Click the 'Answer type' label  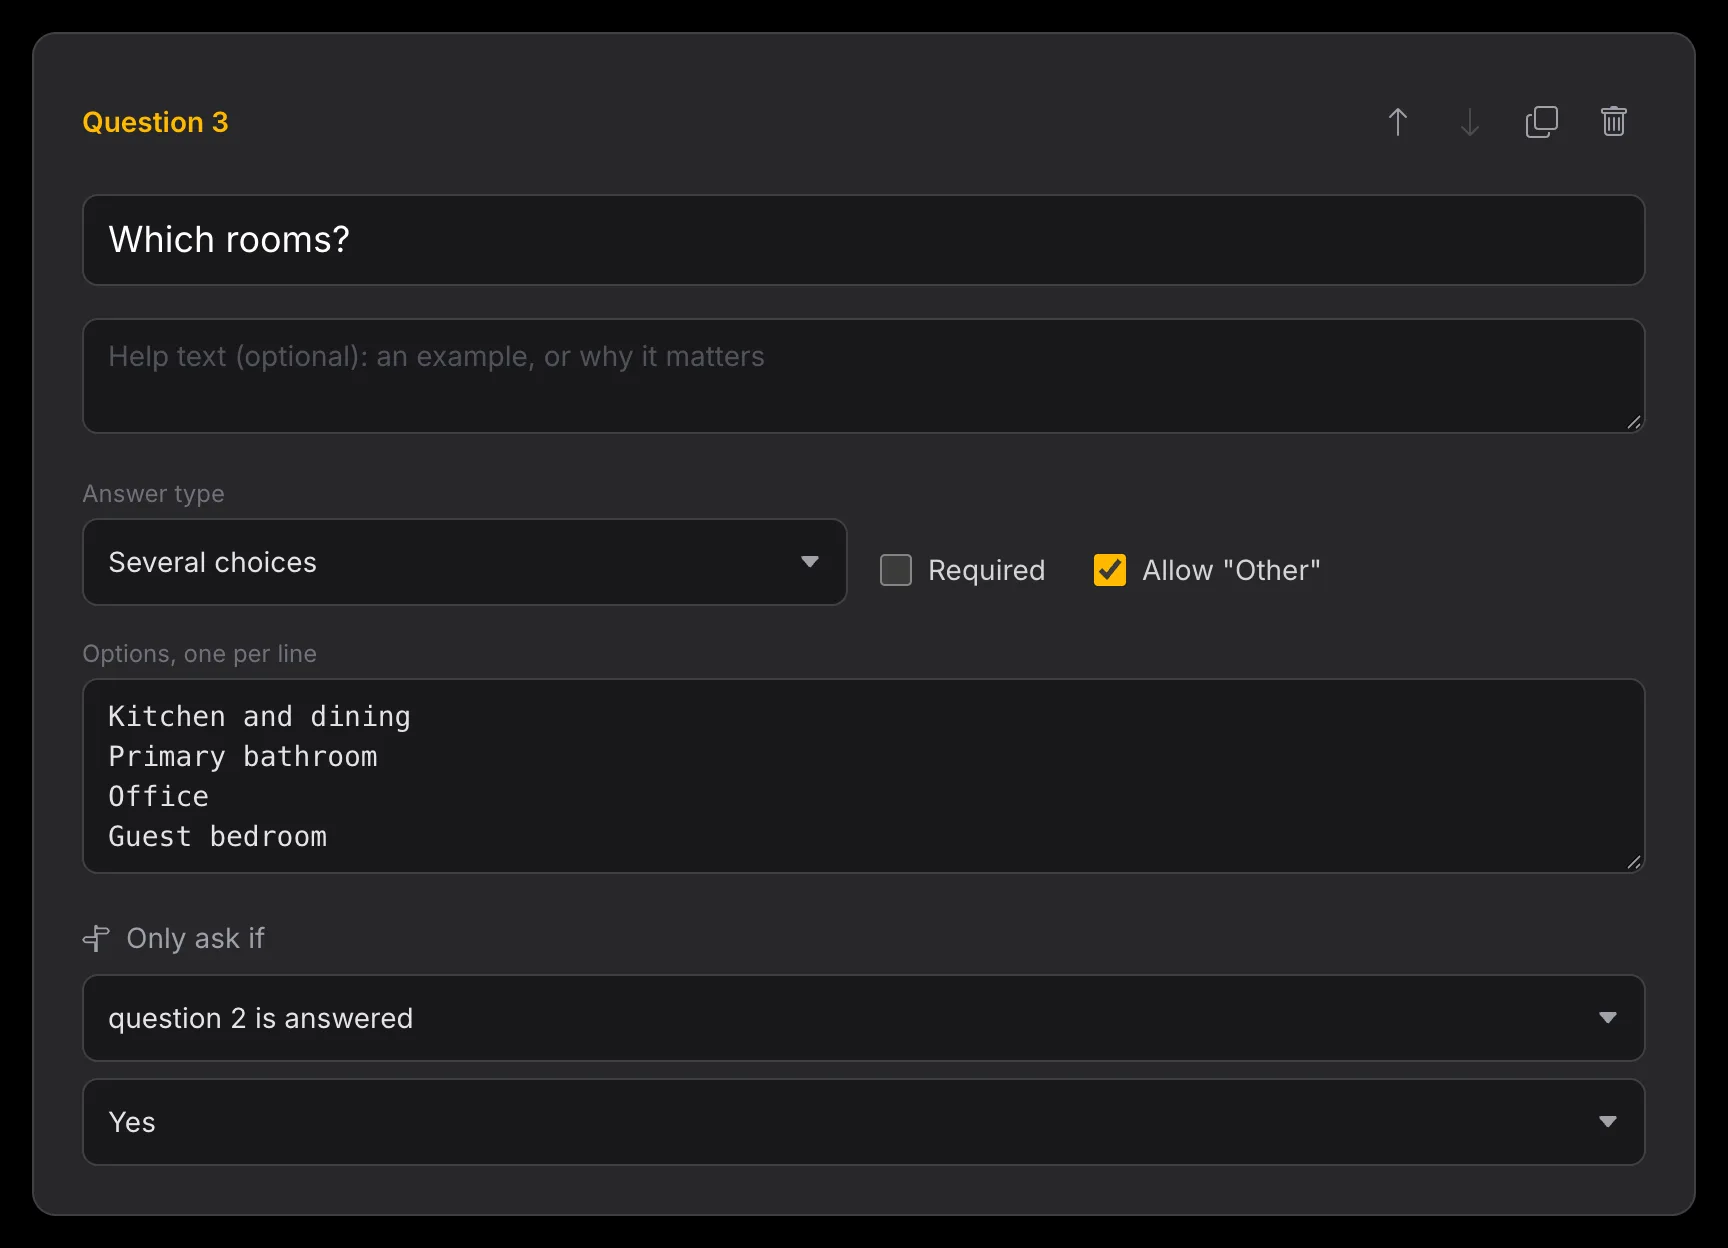(x=153, y=494)
